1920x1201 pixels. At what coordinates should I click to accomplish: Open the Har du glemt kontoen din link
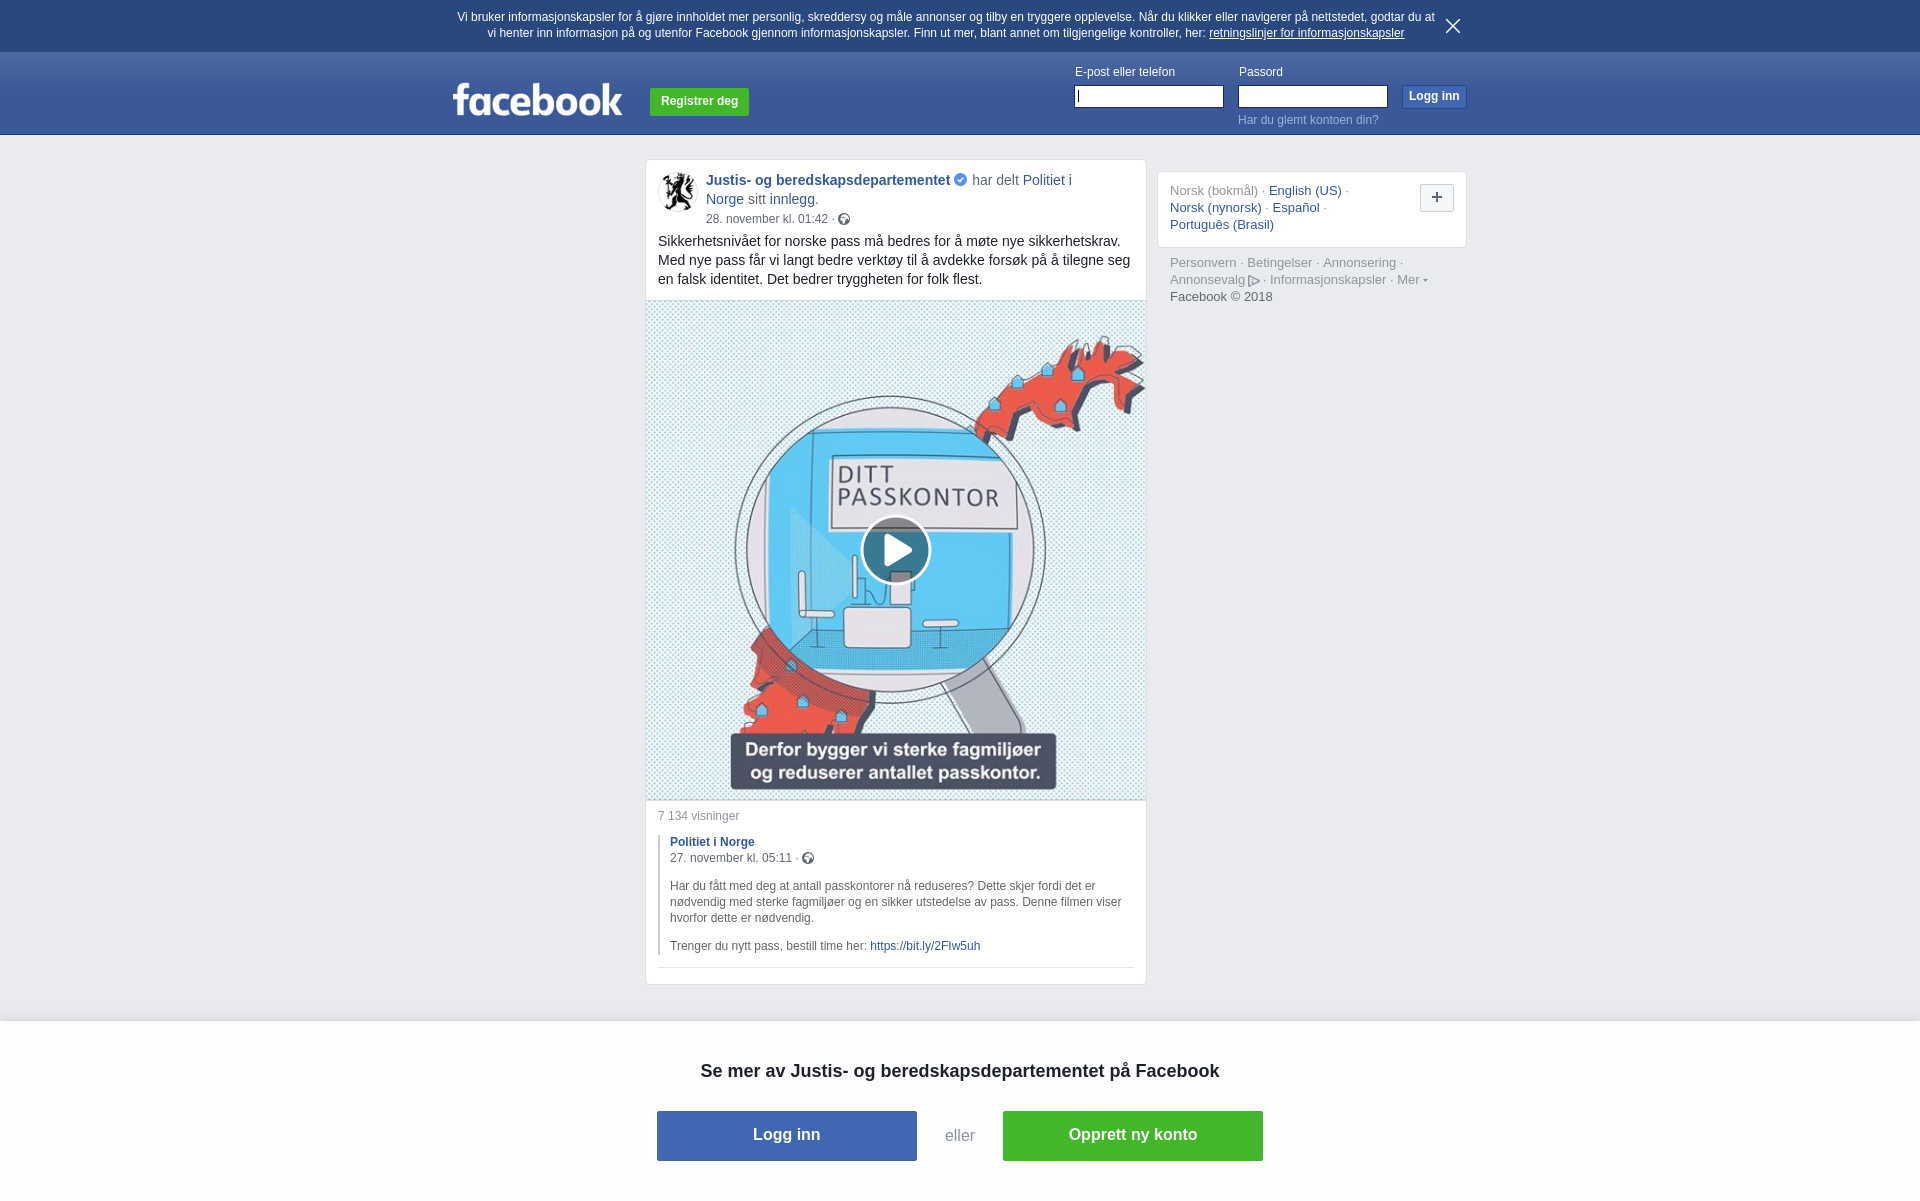point(1308,120)
